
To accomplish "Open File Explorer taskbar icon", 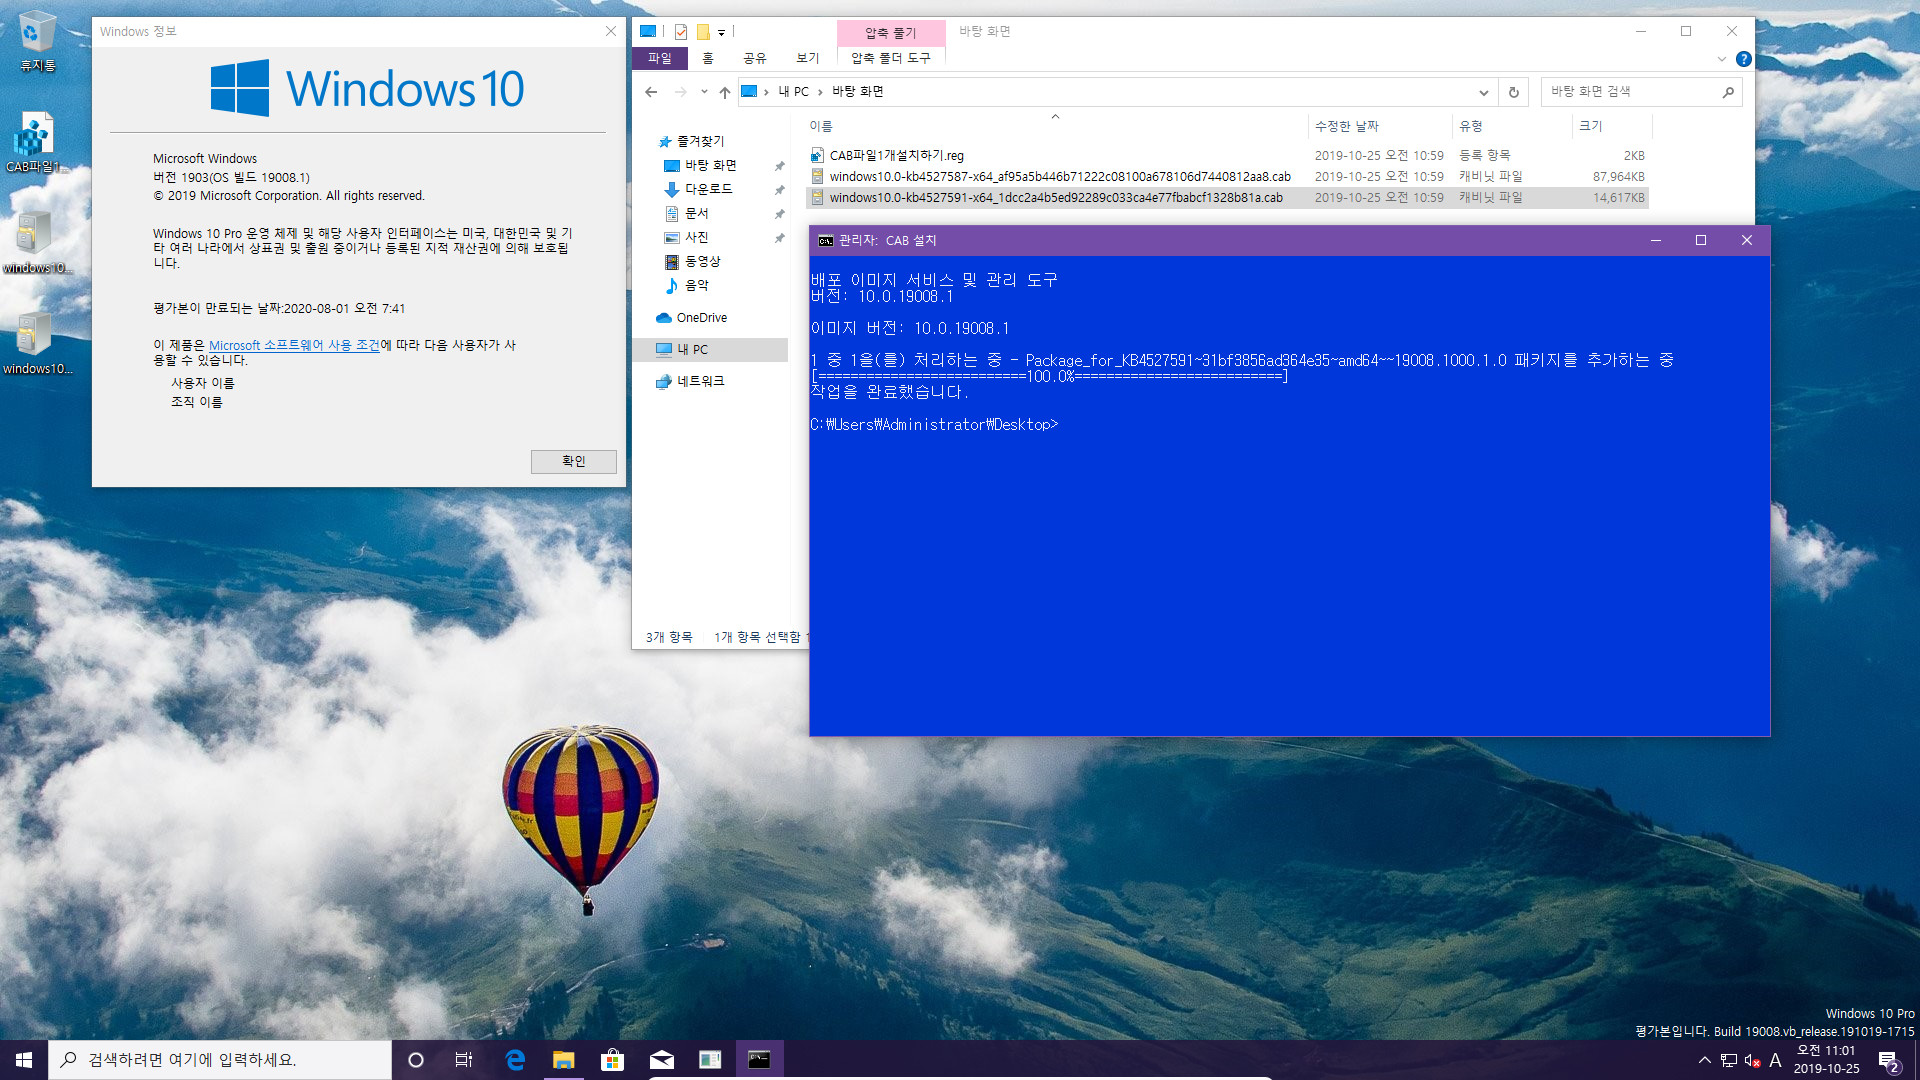I will [x=564, y=1060].
